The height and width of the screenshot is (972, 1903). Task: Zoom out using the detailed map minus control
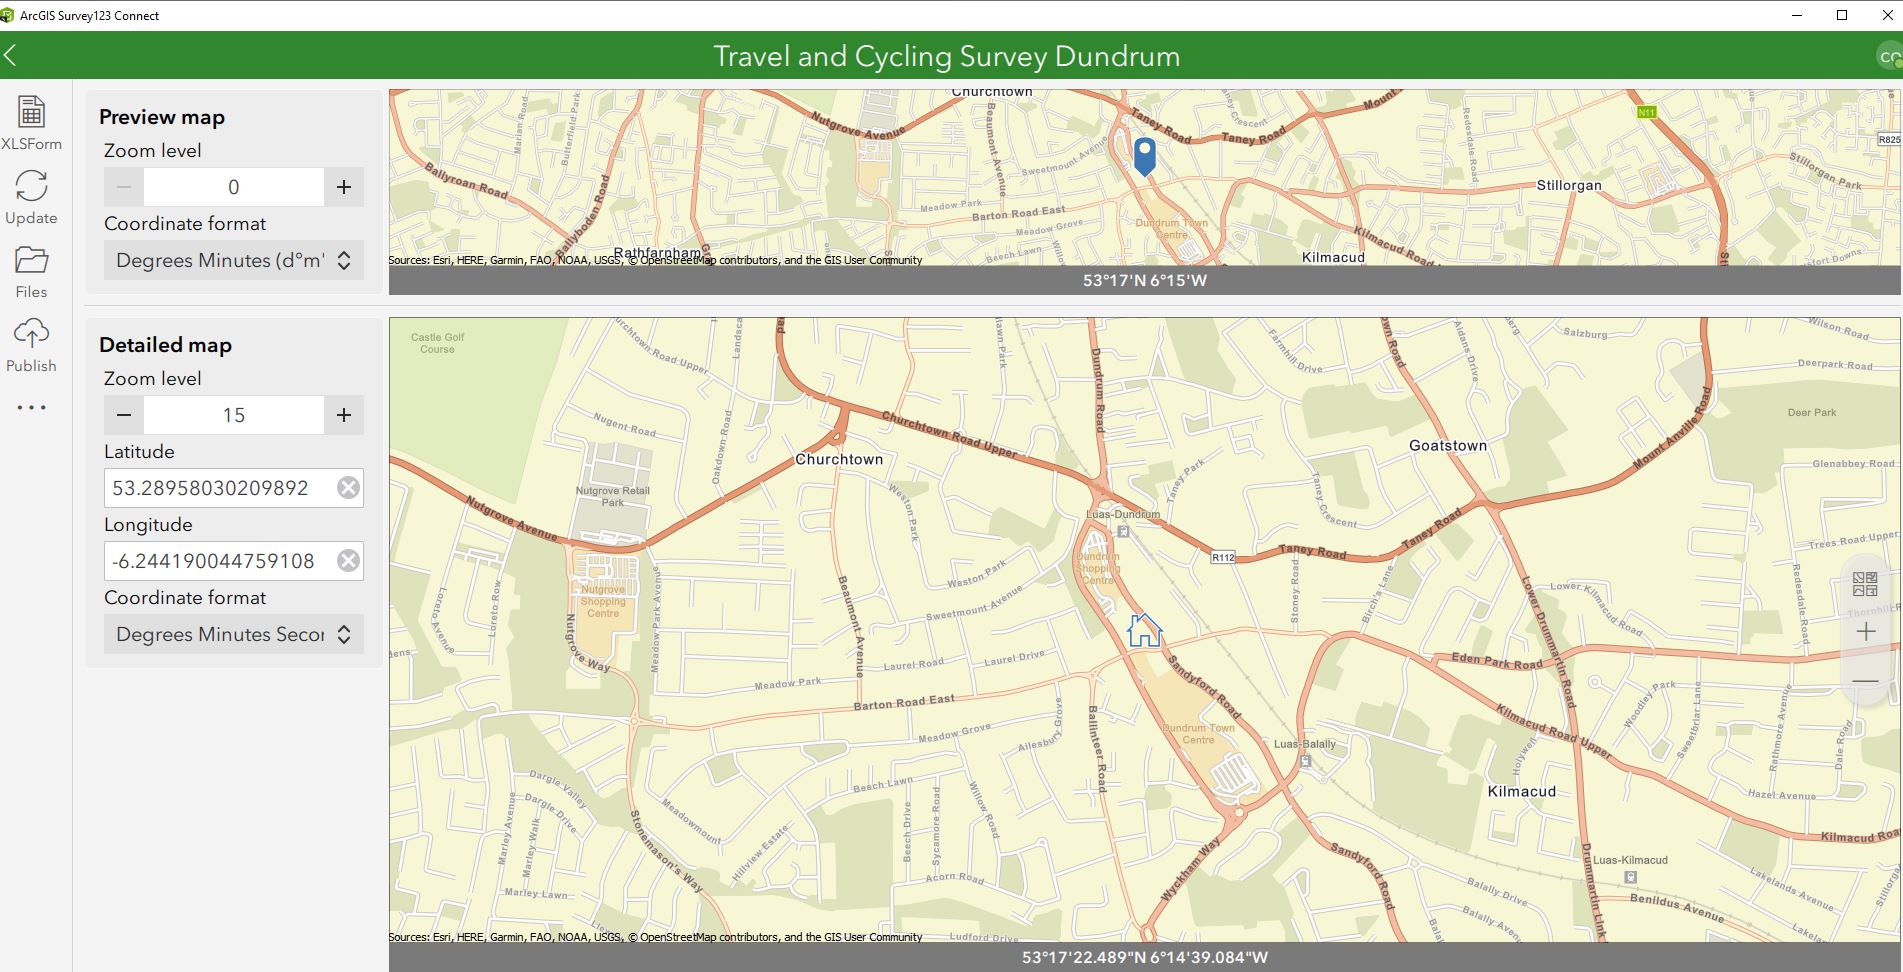1866,680
